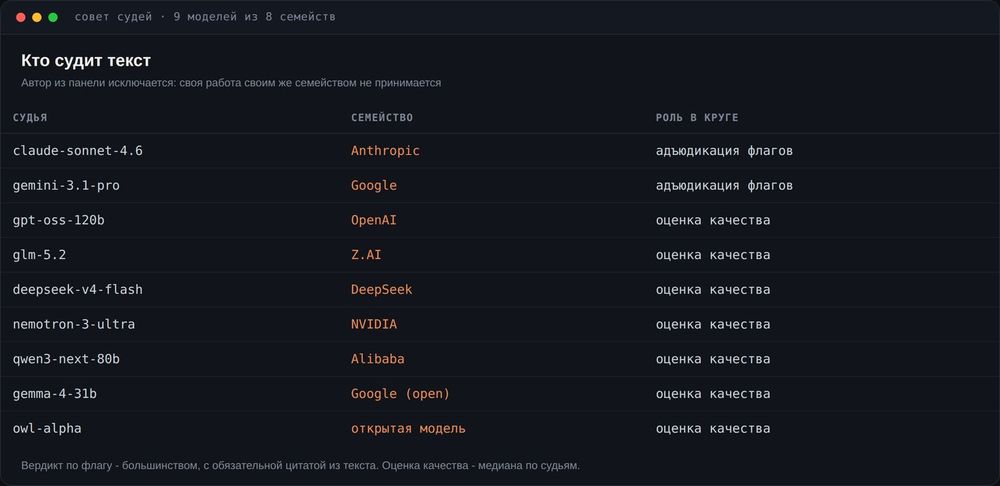
Task: Click 'оценка качества' in deepseek-v4-flash row
Action: 713,290
